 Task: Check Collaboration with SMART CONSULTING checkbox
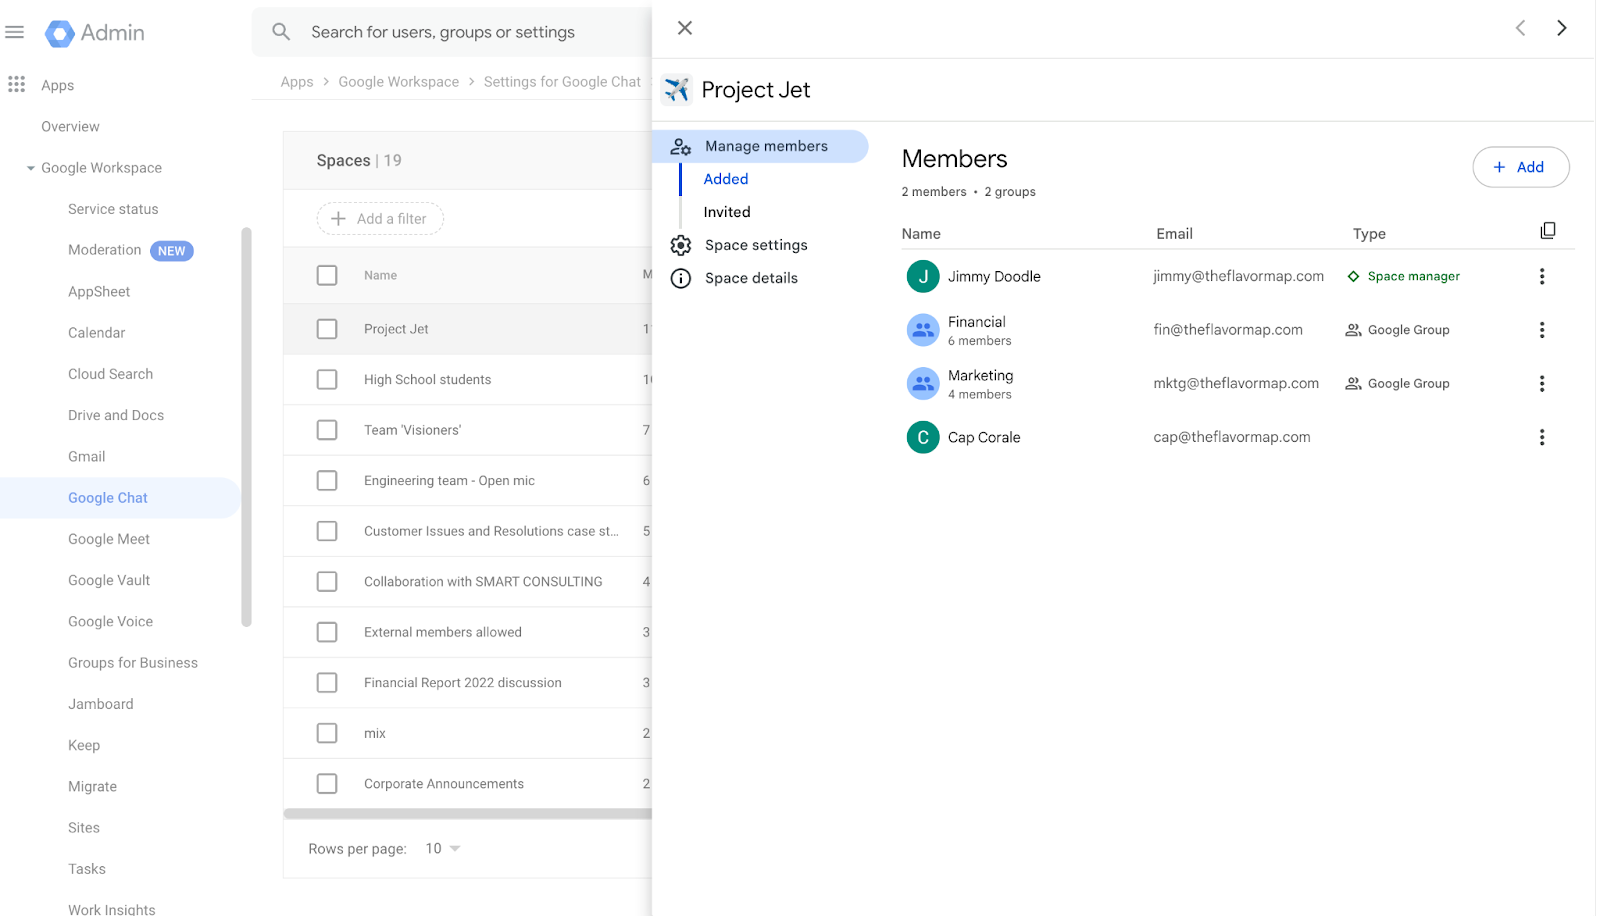327,581
